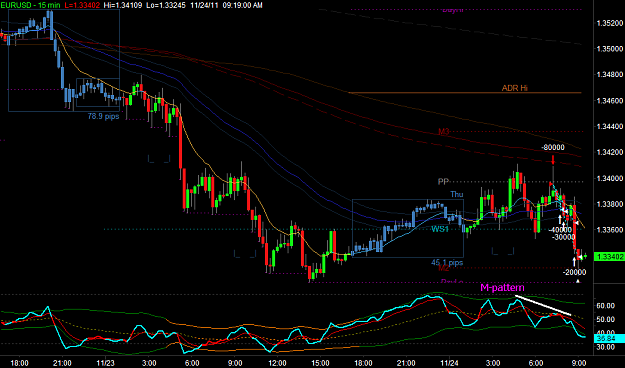Click the white up arrow above -20000
Image resolution: width=625 pixels, height=368 pixels.
pyautogui.click(x=574, y=262)
